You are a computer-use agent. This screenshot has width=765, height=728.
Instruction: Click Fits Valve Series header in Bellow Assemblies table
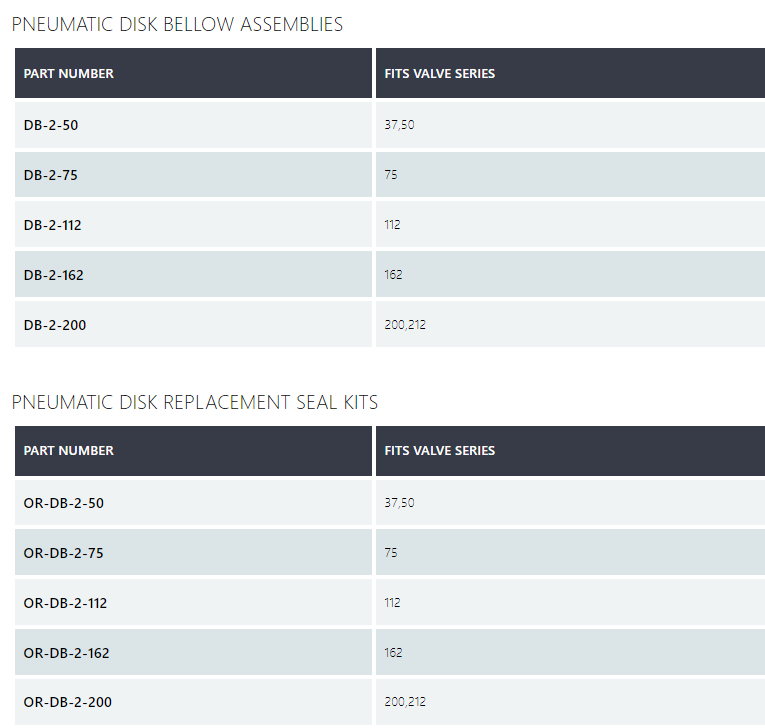439,73
